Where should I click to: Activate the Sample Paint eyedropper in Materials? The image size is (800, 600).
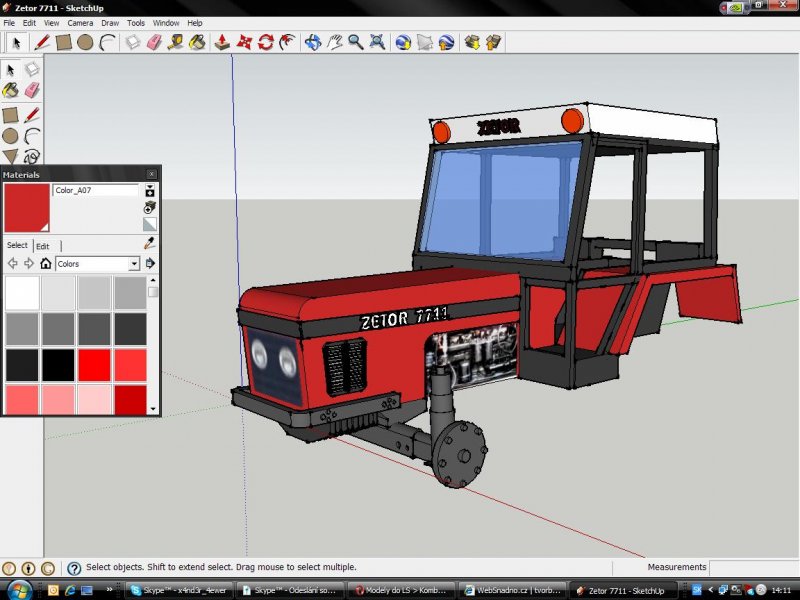pos(150,243)
